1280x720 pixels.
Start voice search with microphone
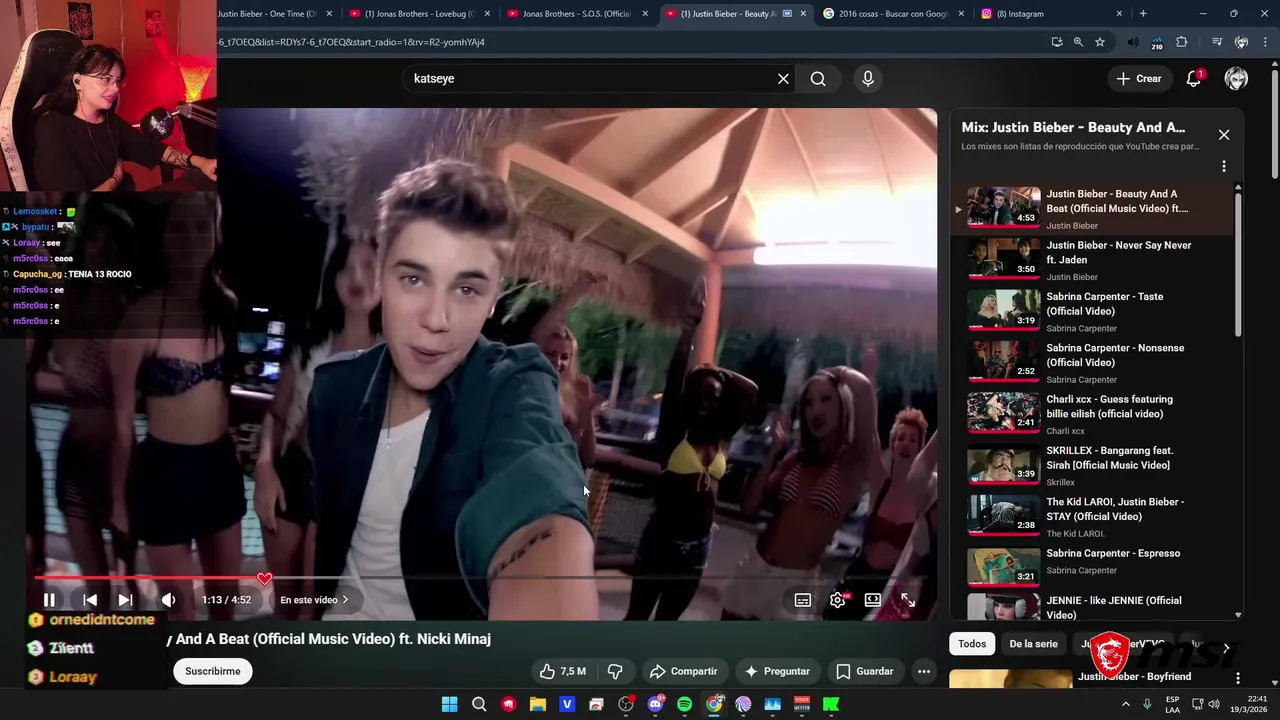pyautogui.click(x=867, y=78)
